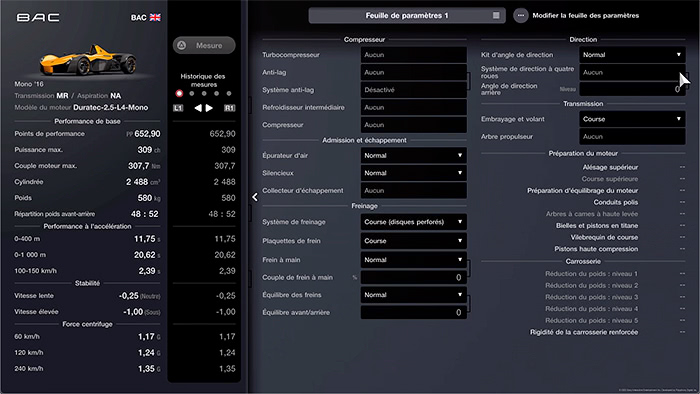Open the Système de freinage dropdown
Screen dimensions: 700x394
tap(413, 222)
